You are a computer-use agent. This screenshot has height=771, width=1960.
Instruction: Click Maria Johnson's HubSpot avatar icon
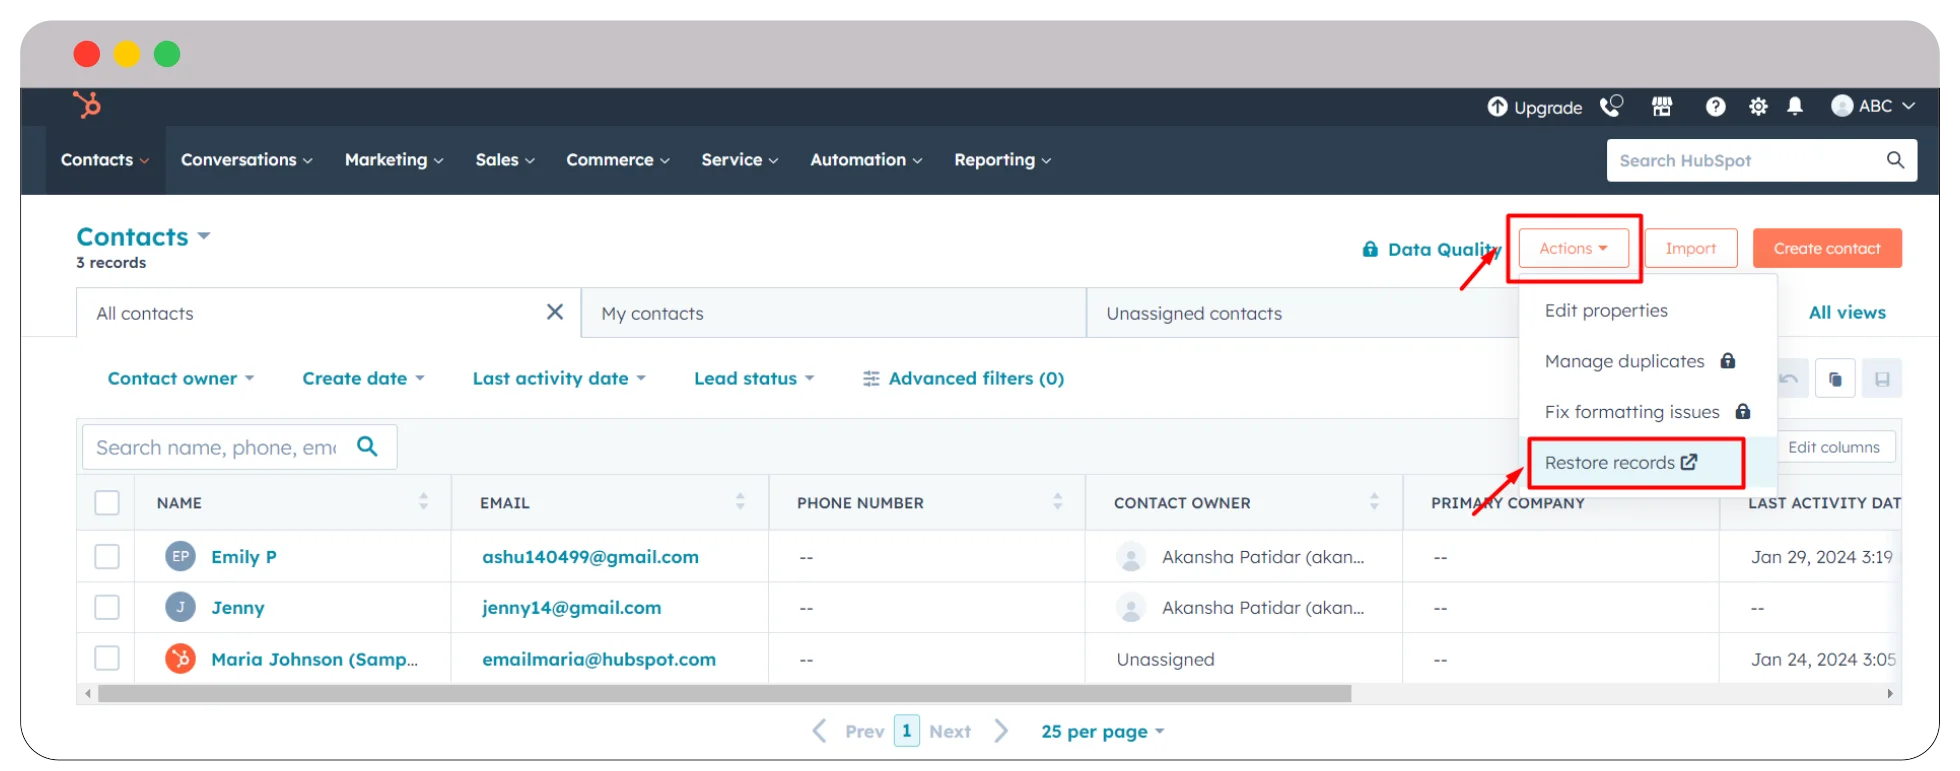pyautogui.click(x=180, y=658)
